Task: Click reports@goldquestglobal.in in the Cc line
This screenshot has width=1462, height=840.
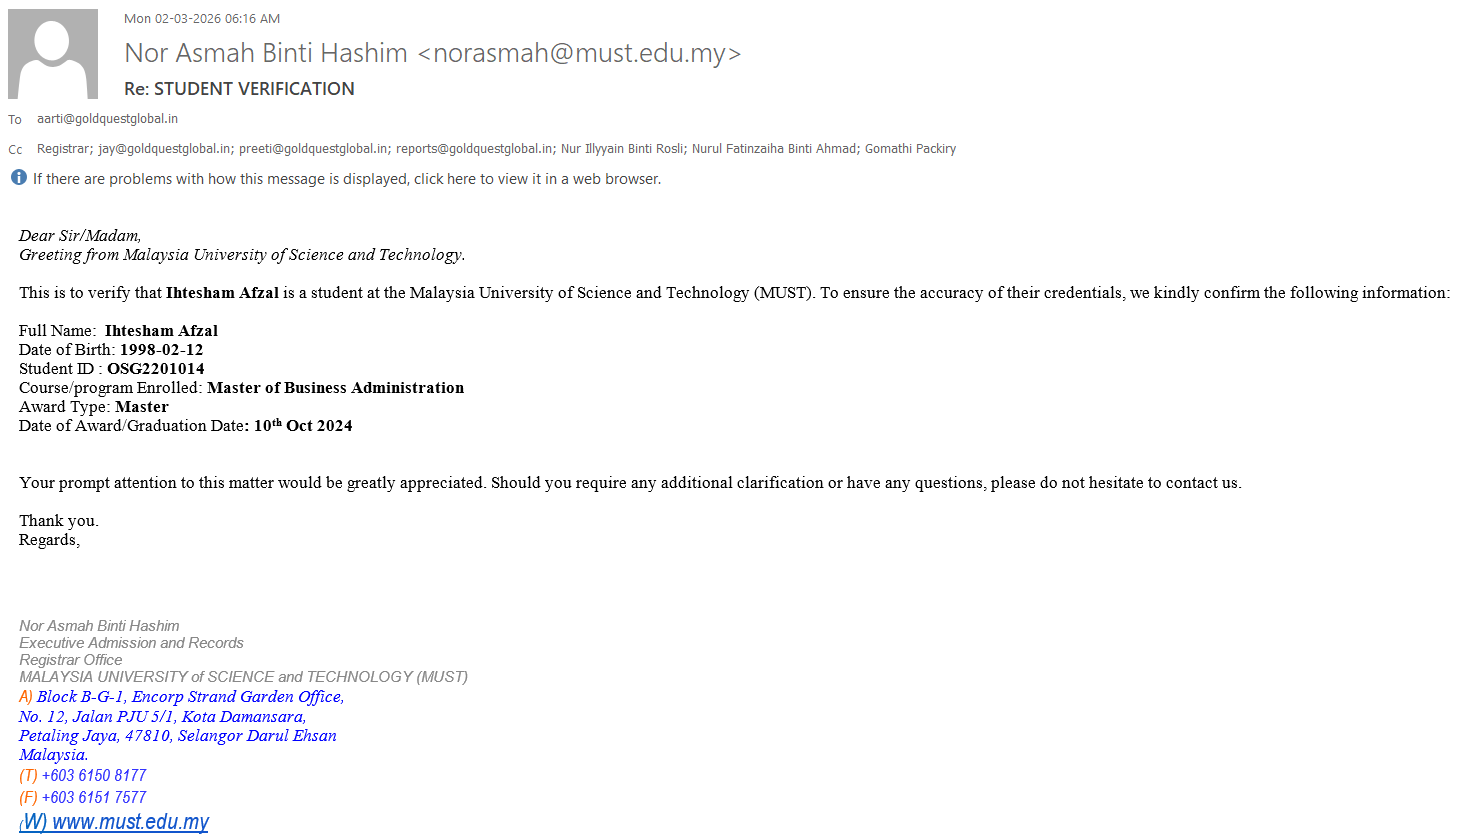Action: (474, 149)
